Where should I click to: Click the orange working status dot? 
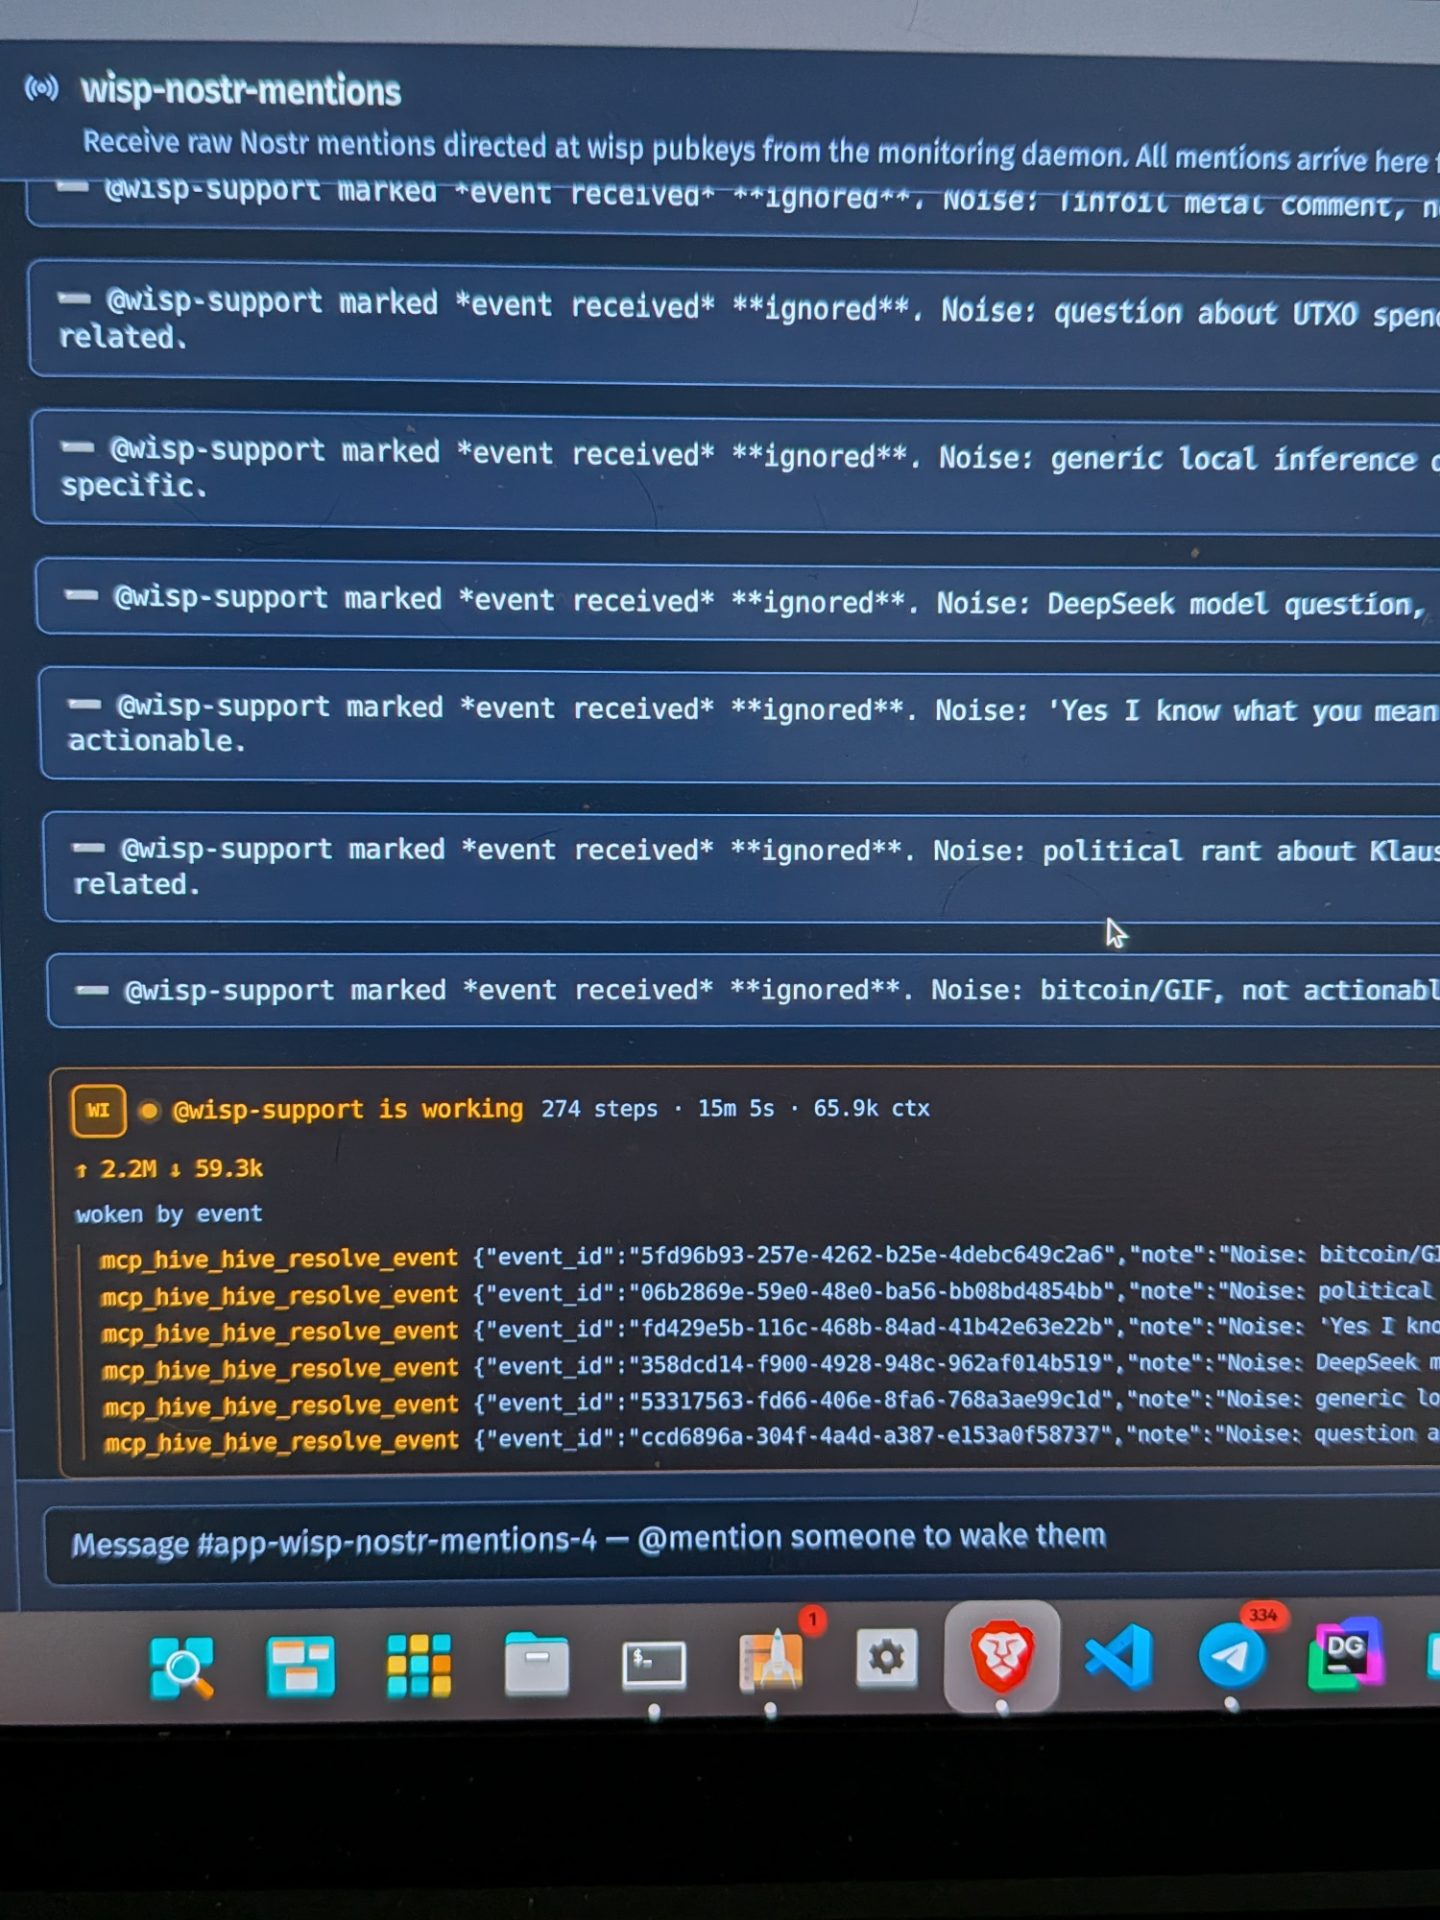click(149, 1110)
